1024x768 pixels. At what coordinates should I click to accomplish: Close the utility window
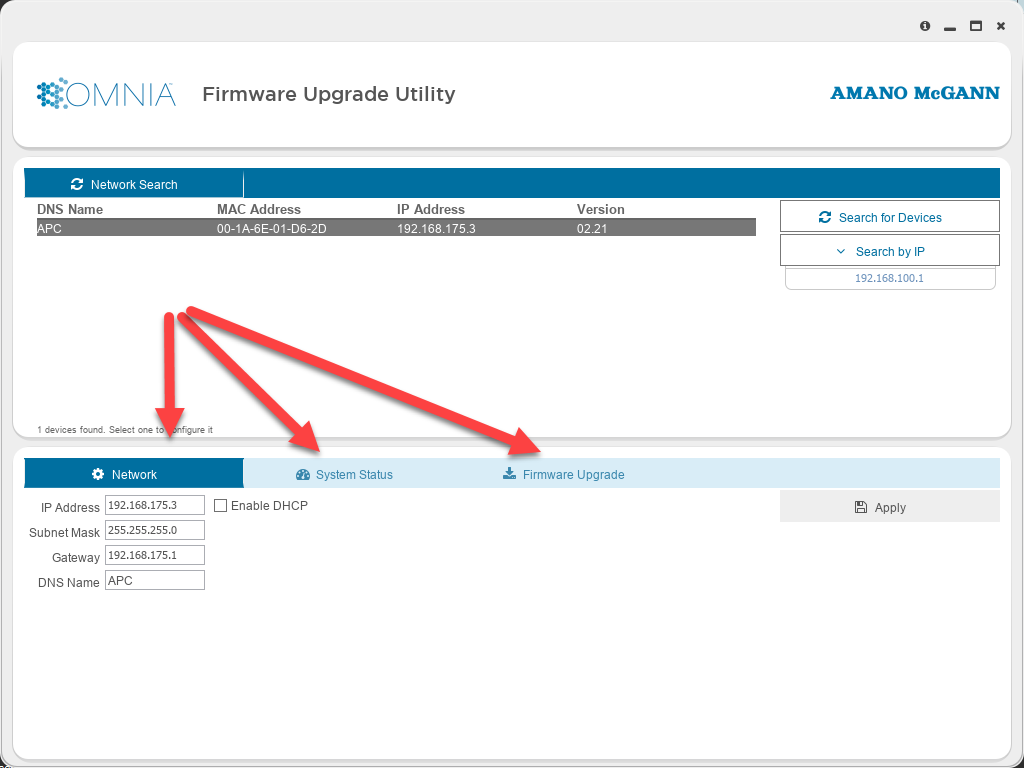pos(1000,26)
